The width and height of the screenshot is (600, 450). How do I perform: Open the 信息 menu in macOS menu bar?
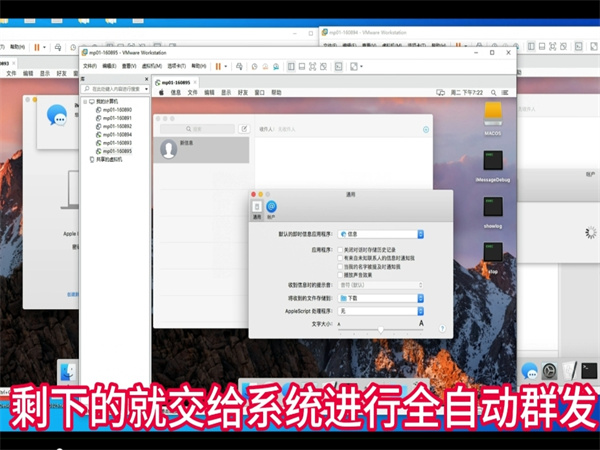coord(175,91)
